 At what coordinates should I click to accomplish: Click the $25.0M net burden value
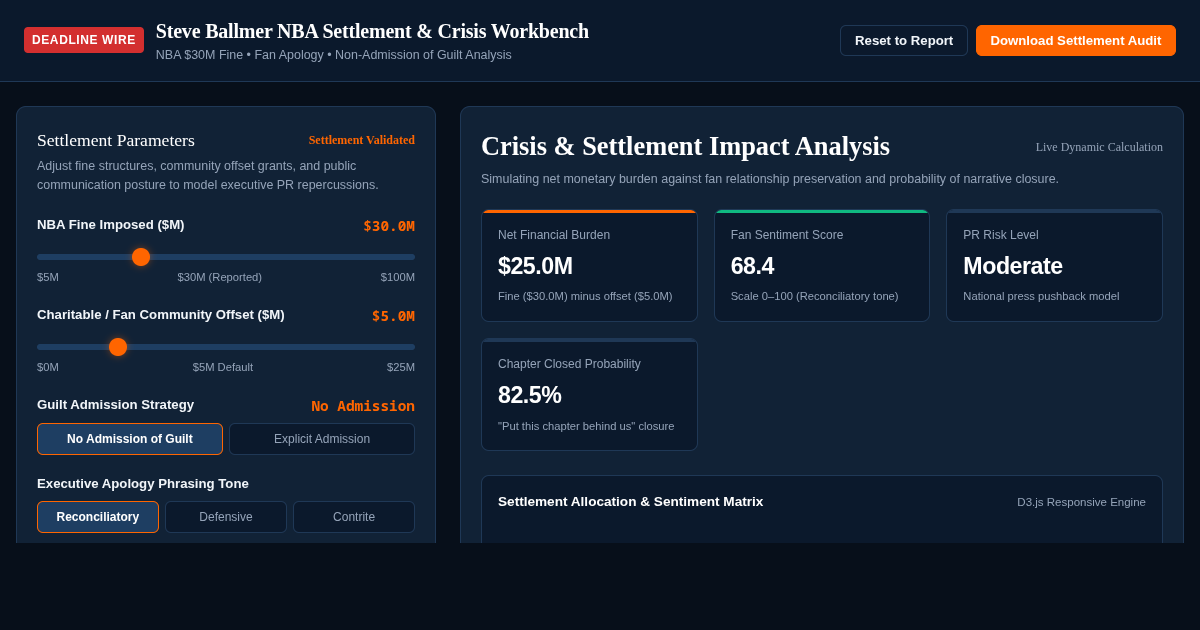pyautogui.click(x=535, y=266)
